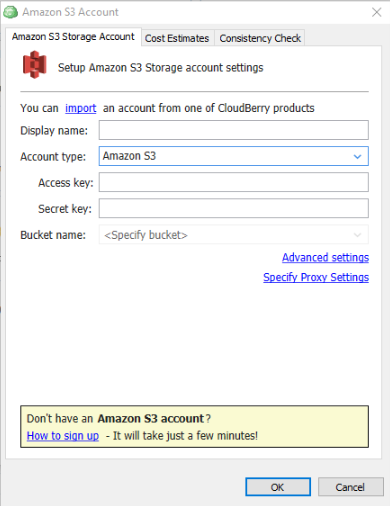Click the red Amazon S3 storage logo
This screenshot has height=506, width=390.
(x=34, y=65)
